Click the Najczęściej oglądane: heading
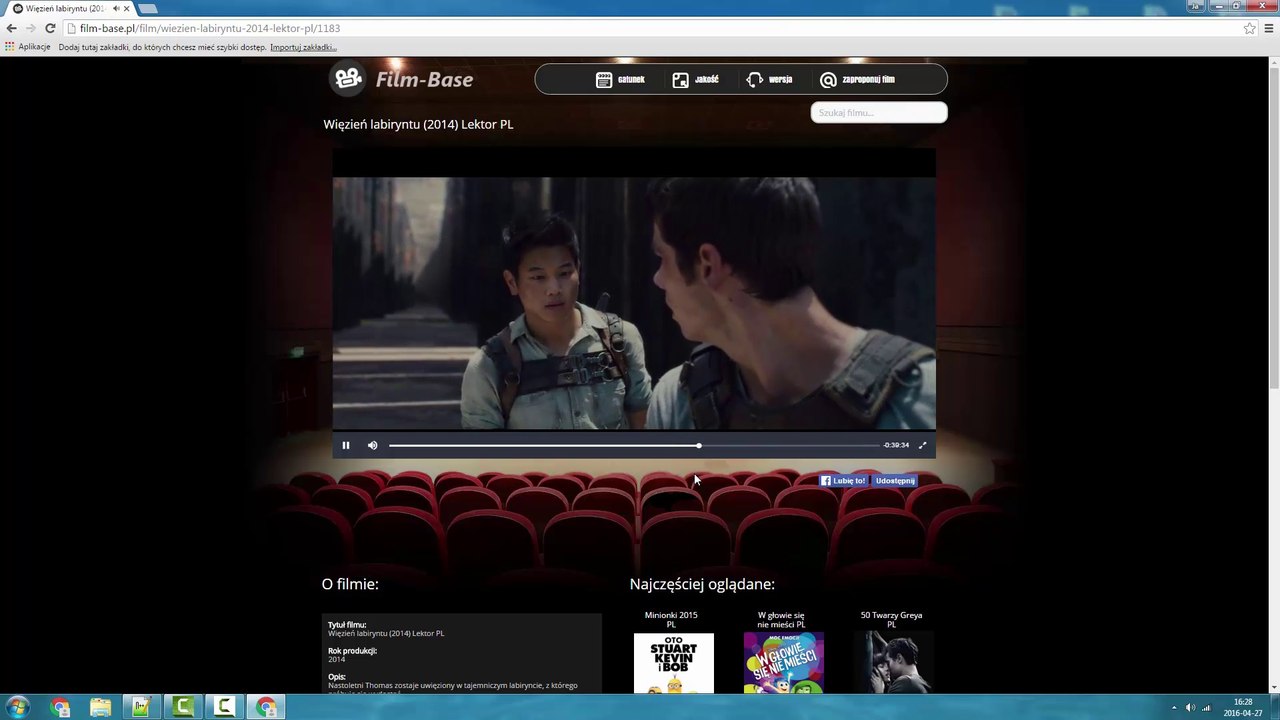The image size is (1280, 720). coord(702,584)
